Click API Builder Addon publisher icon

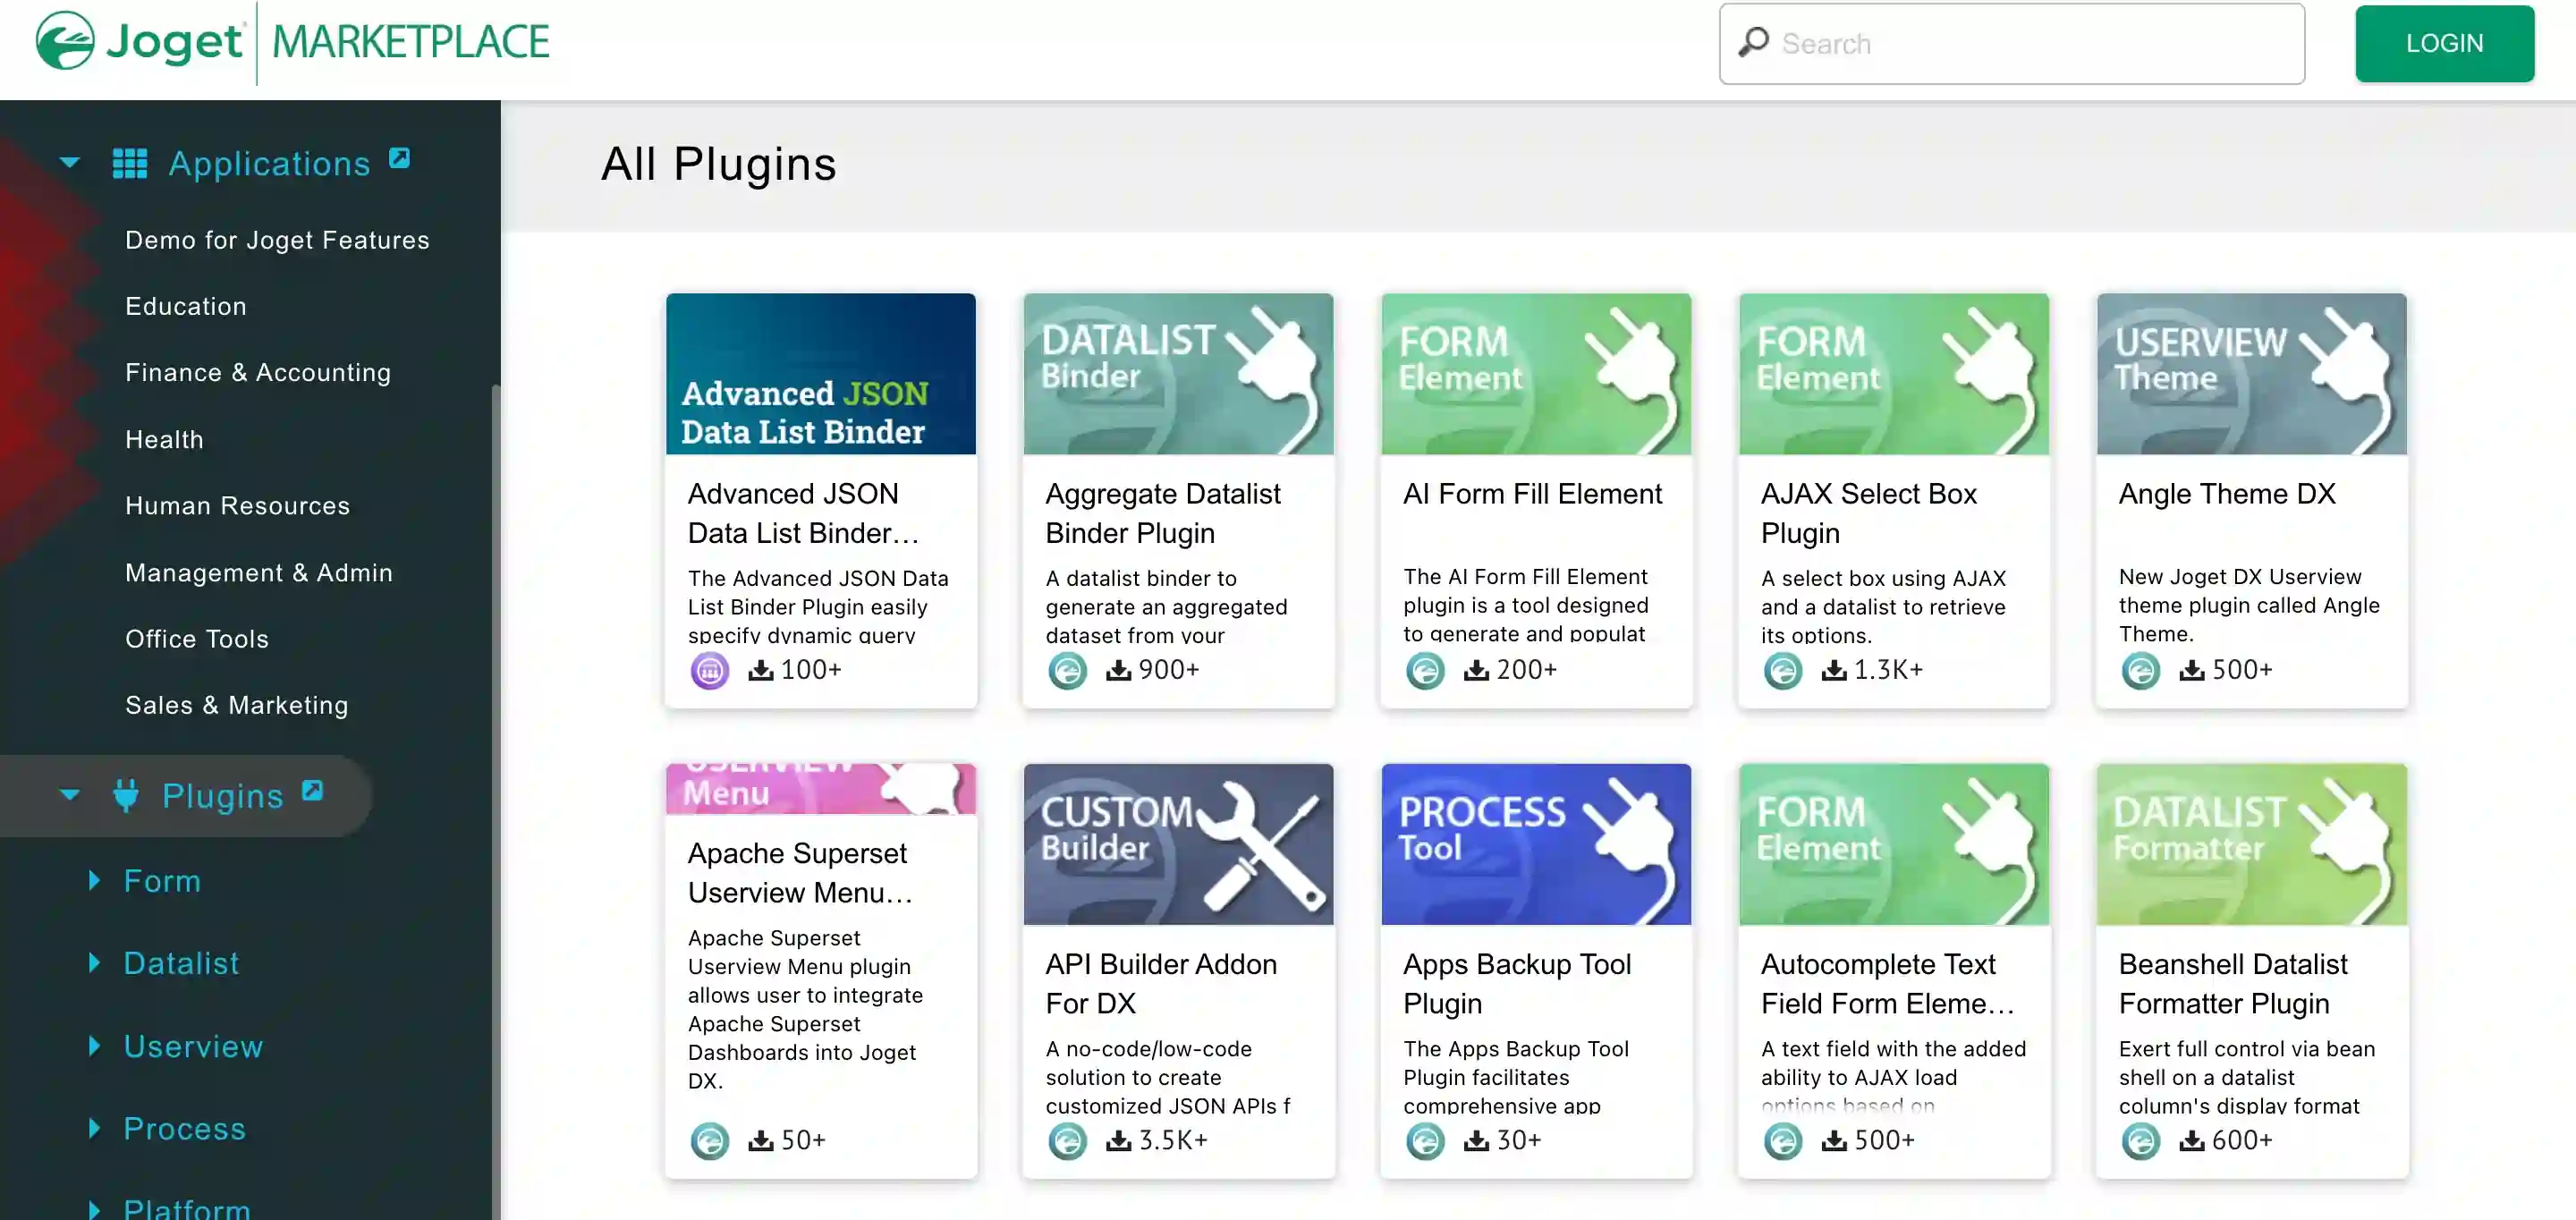(1067, 1141)
